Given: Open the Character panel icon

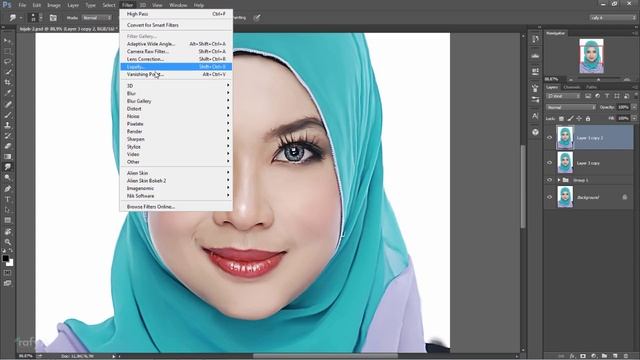Looking at the screenshot, I should (x=535, y=116).
